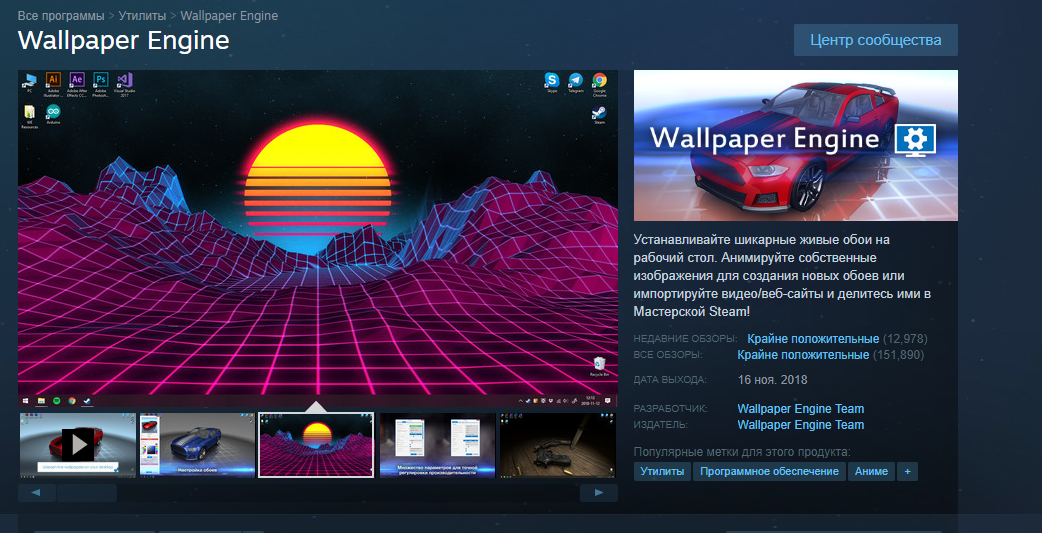Viewport: 1042px width, 533px height.
Task: Click the release date 16 ноя. 2018
Action: [772, 380]
